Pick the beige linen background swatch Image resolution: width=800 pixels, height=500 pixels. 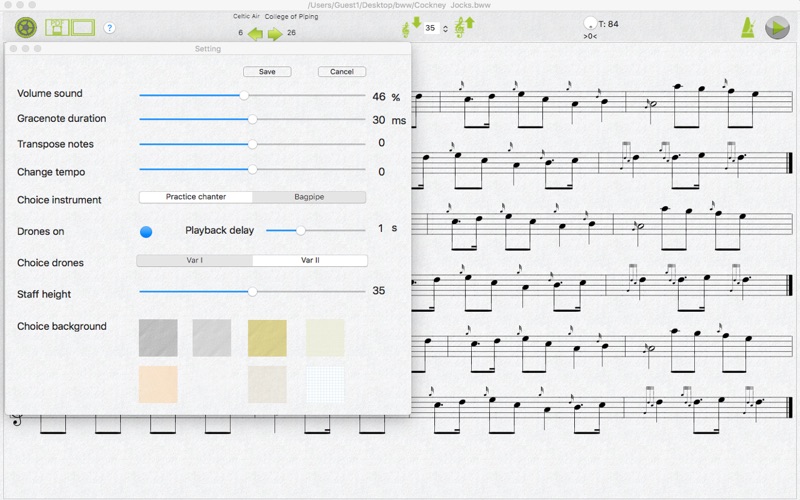pos(267,384)
